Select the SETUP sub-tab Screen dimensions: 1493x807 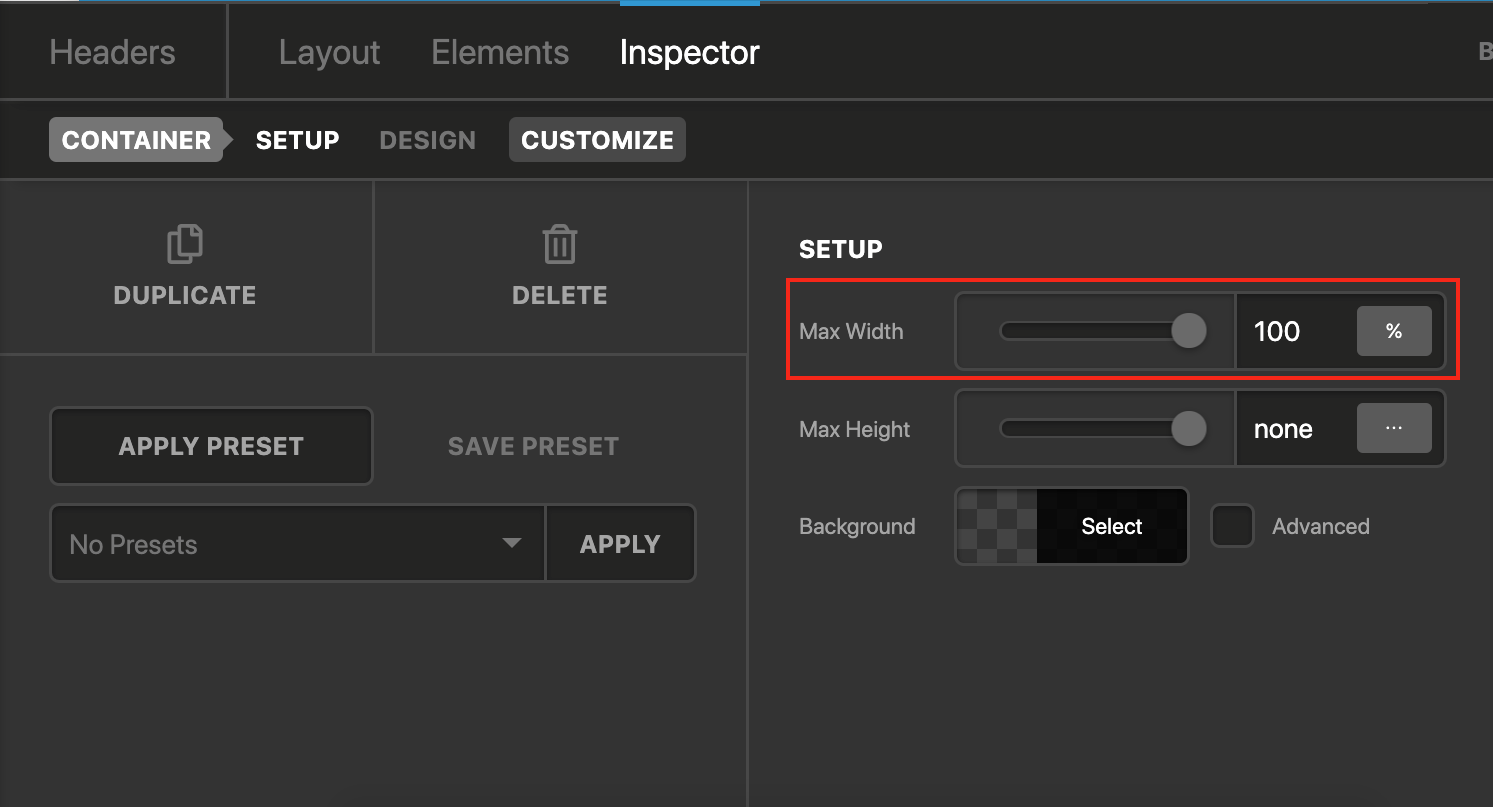[x=298, y=140]
